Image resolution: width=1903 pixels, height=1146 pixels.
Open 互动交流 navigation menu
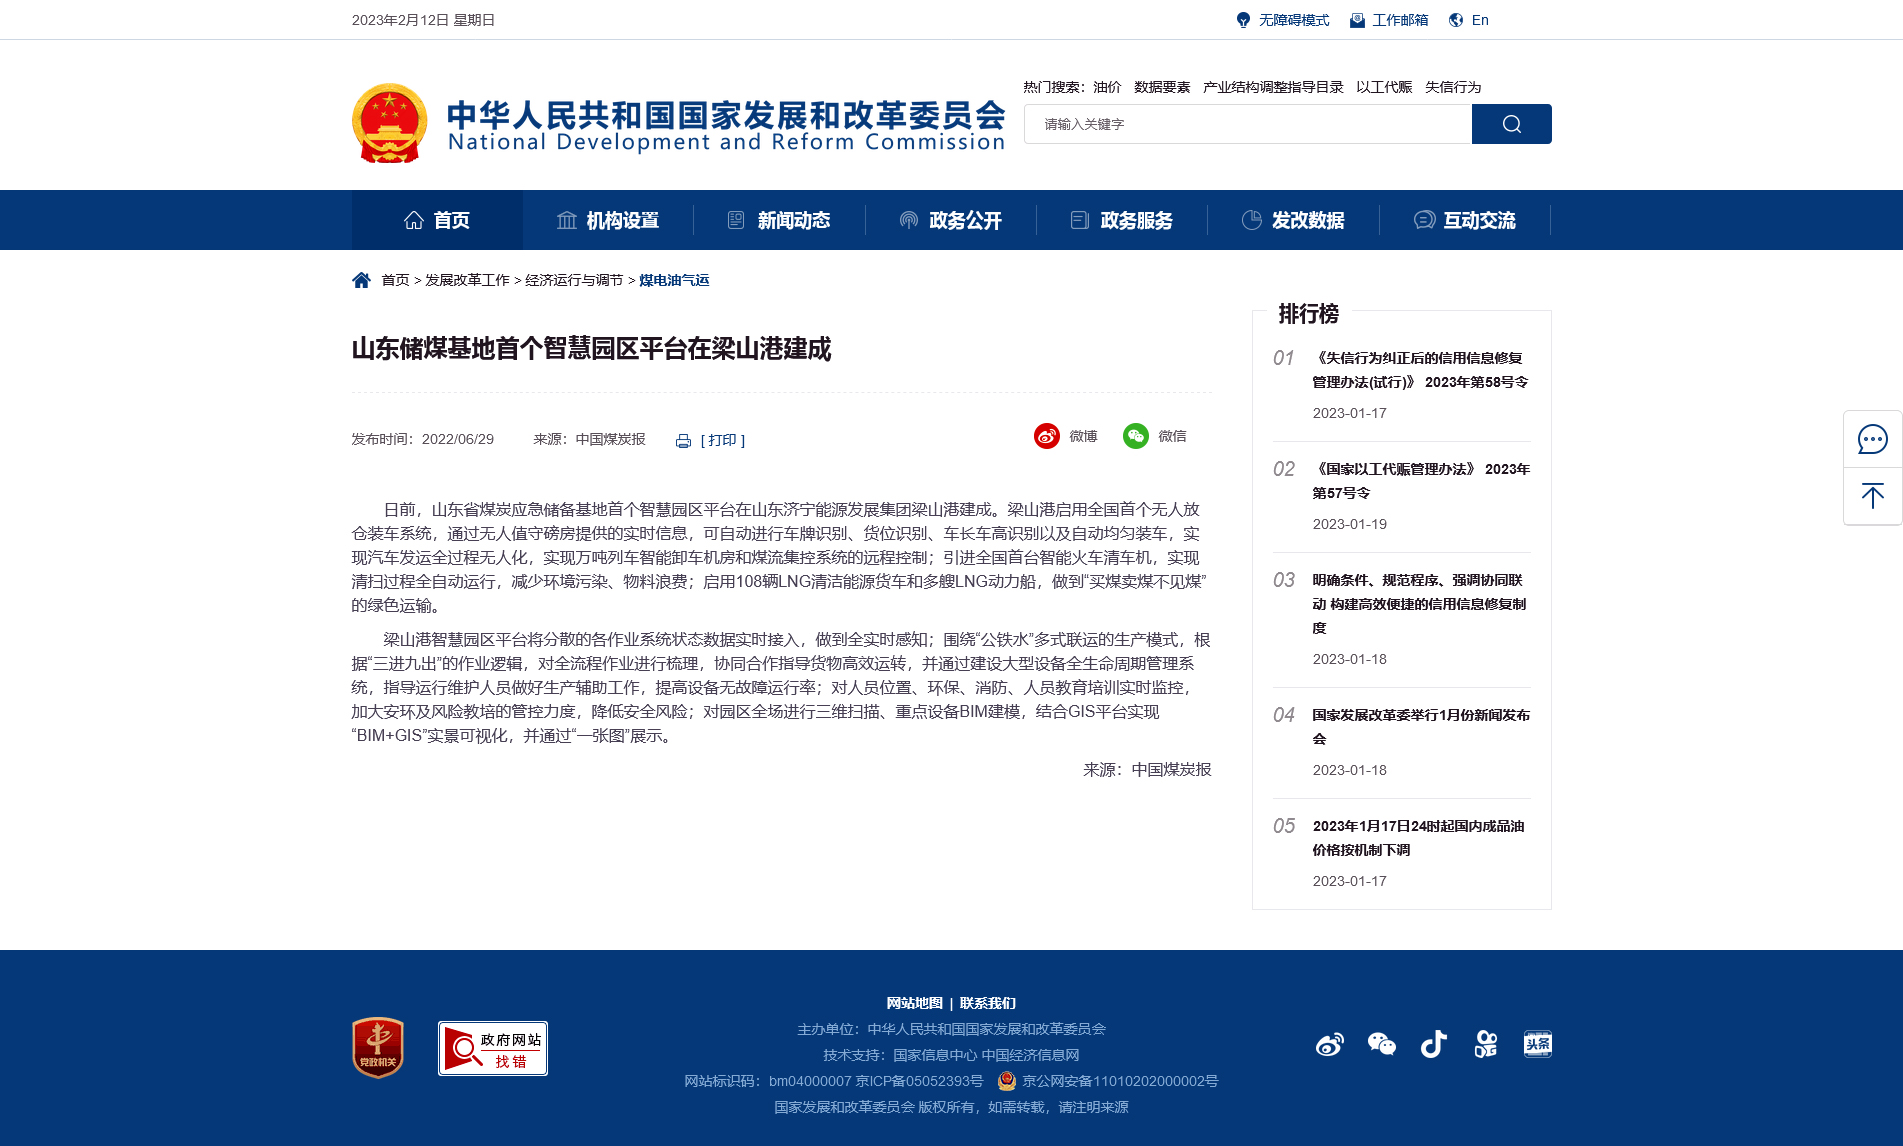click(1465, 220)
